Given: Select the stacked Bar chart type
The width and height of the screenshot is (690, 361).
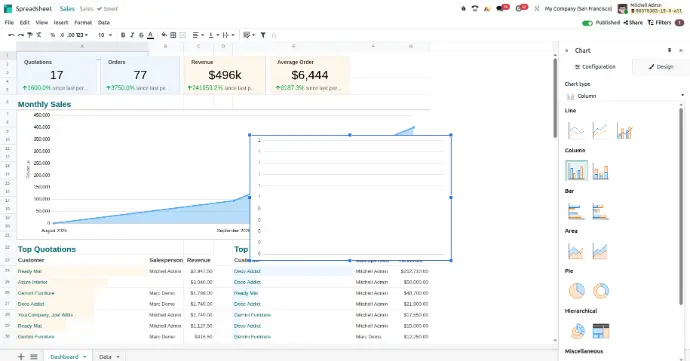Looking at the screenshot, I should (x=600, y=211).
